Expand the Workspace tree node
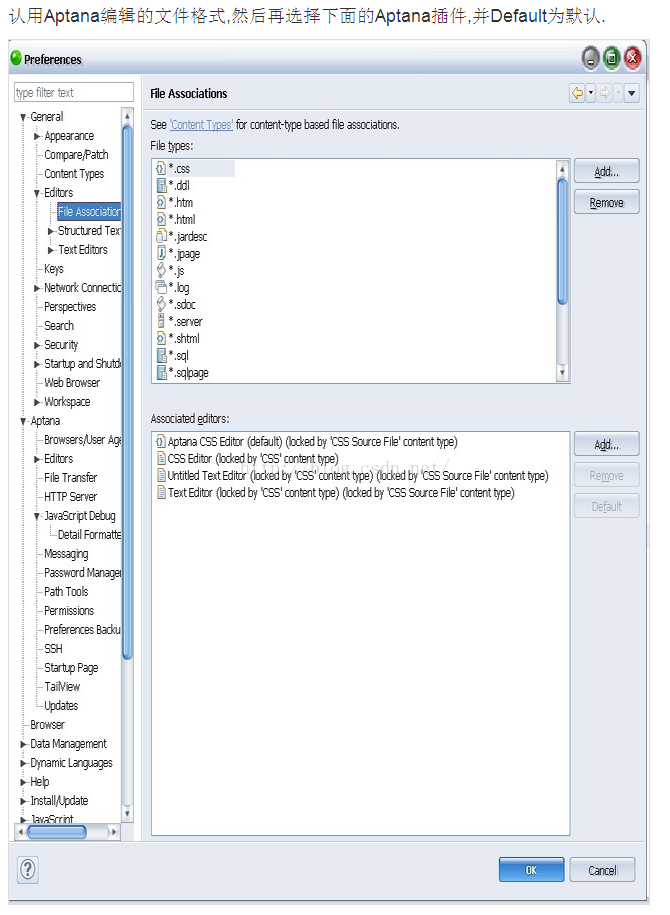This screenshot has width=670, height=915. pos(37,402)
